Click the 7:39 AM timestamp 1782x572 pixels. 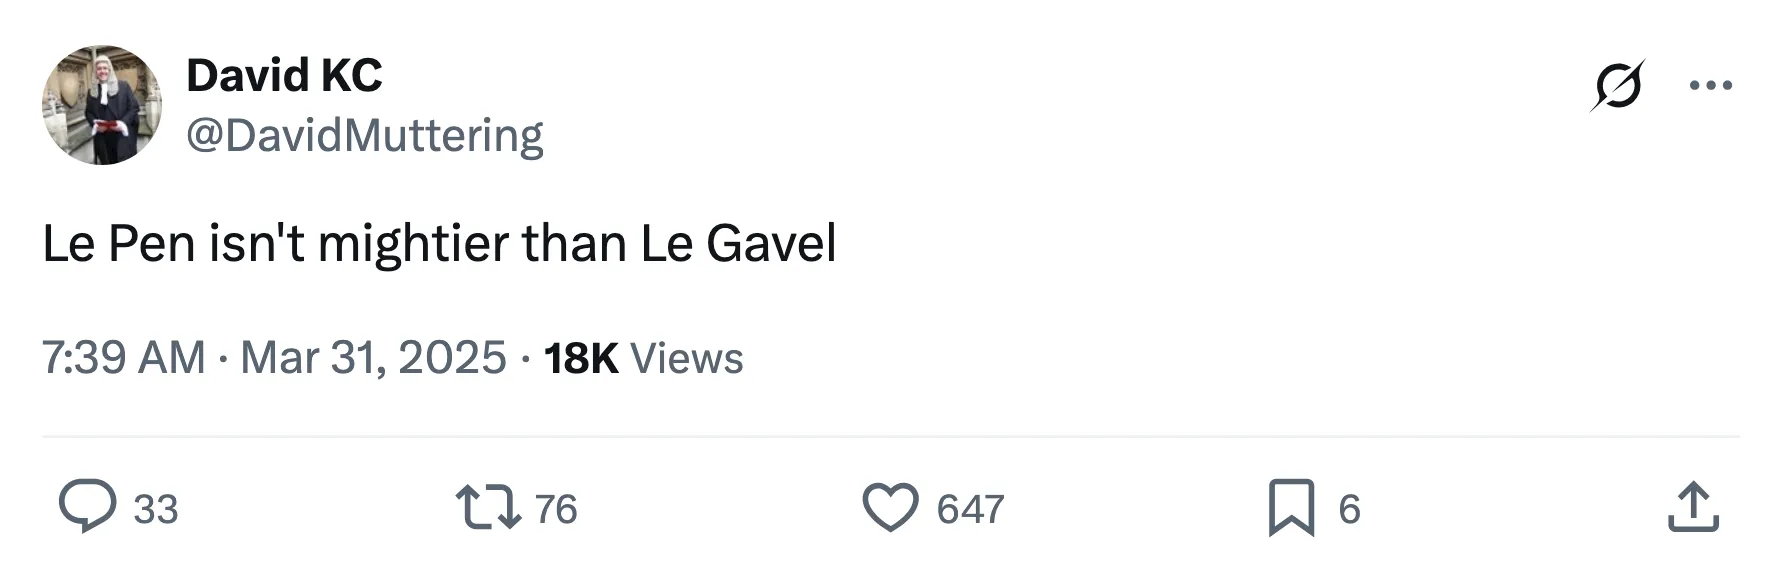click(x=123, y=358)
